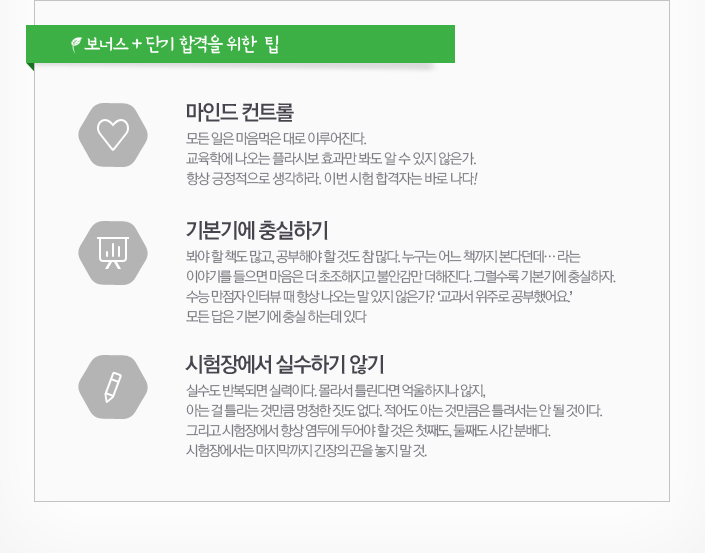Click the dark green folded ribbon corner
This screenshot has width=705, height=553.
coord(31,66)
